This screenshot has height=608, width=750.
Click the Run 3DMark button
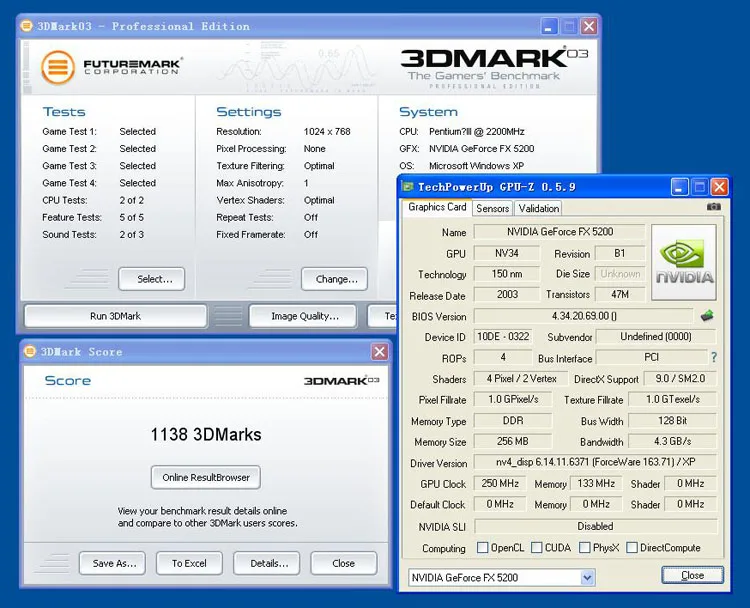[x=115, y=316]
